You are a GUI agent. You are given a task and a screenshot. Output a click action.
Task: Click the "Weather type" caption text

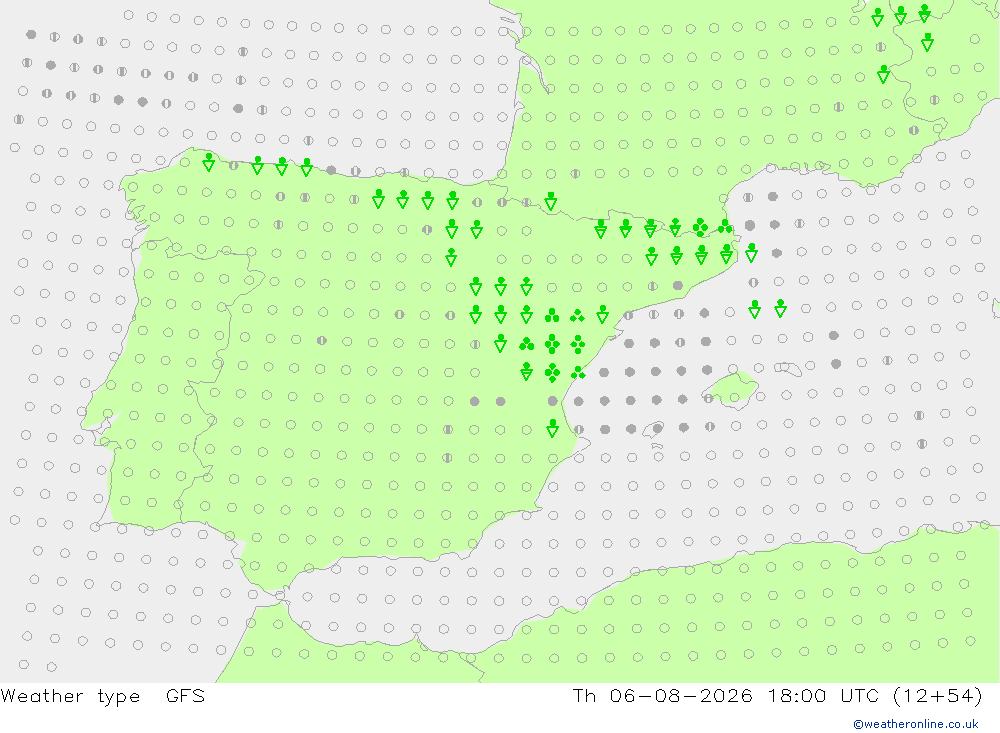tap(70, 696)
